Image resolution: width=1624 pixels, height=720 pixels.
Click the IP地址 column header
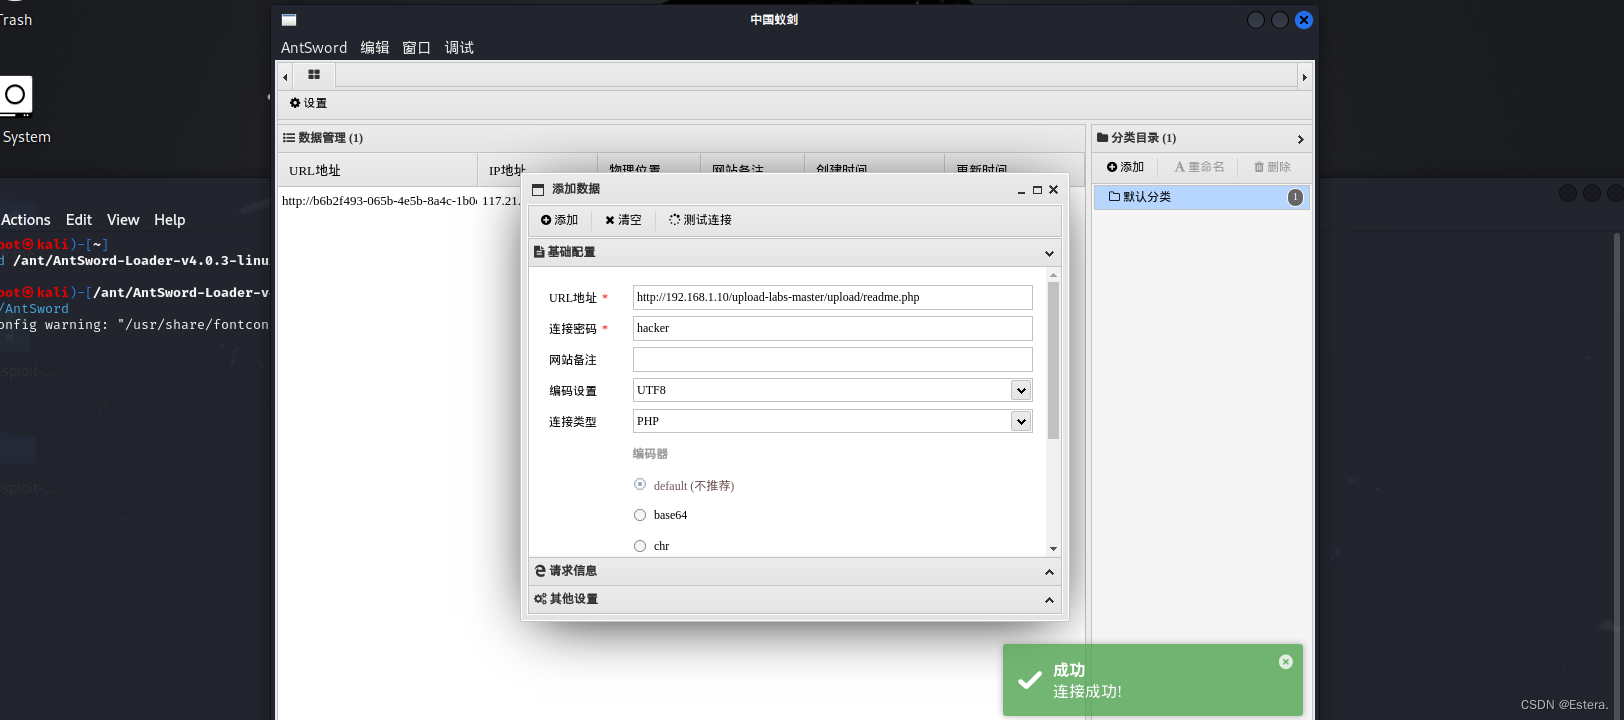click(537, 170)
